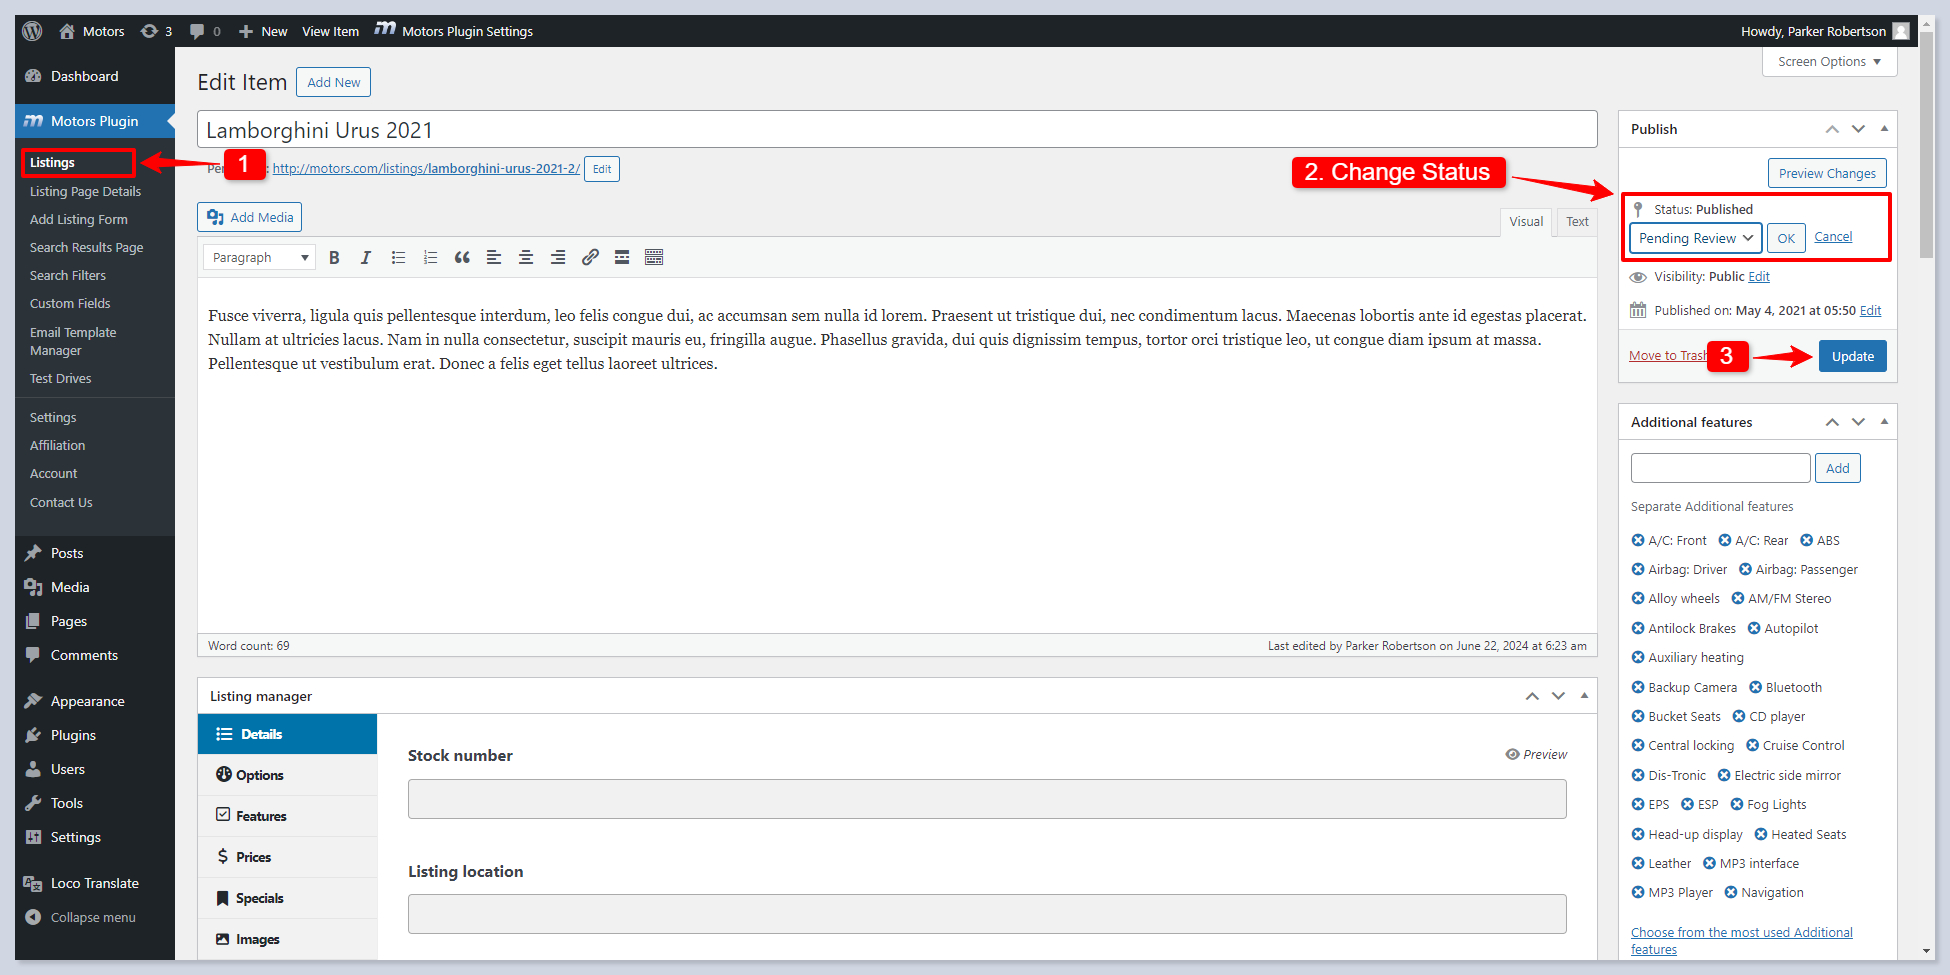
Task: Click the blockquote icon
Action: coord(462,258)
